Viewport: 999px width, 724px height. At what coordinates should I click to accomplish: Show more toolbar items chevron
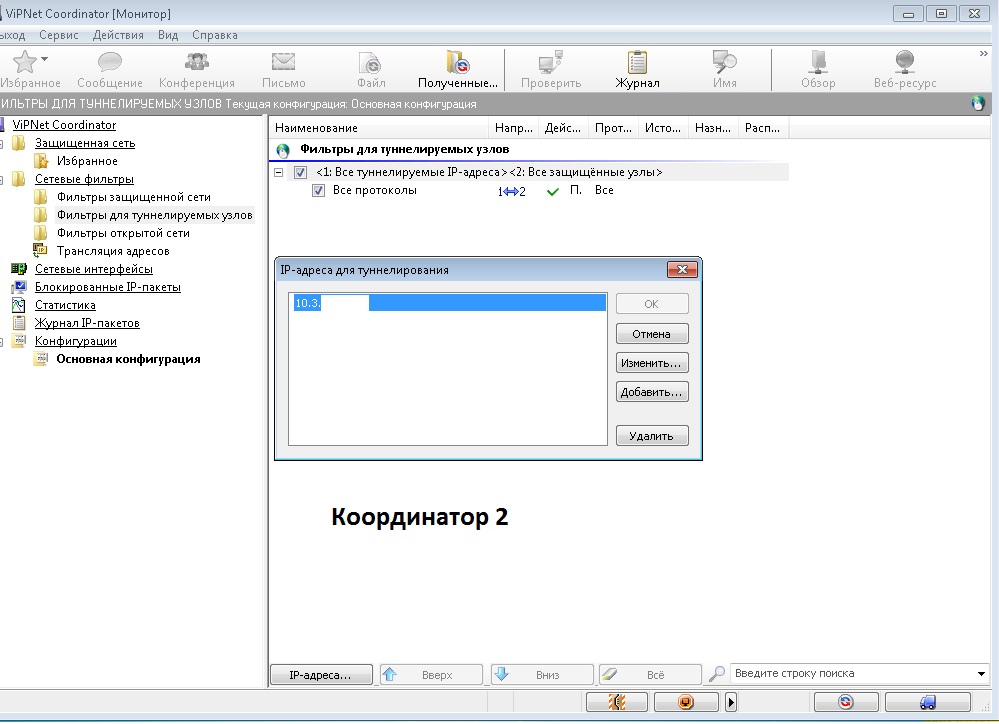[x=984, y=54]
